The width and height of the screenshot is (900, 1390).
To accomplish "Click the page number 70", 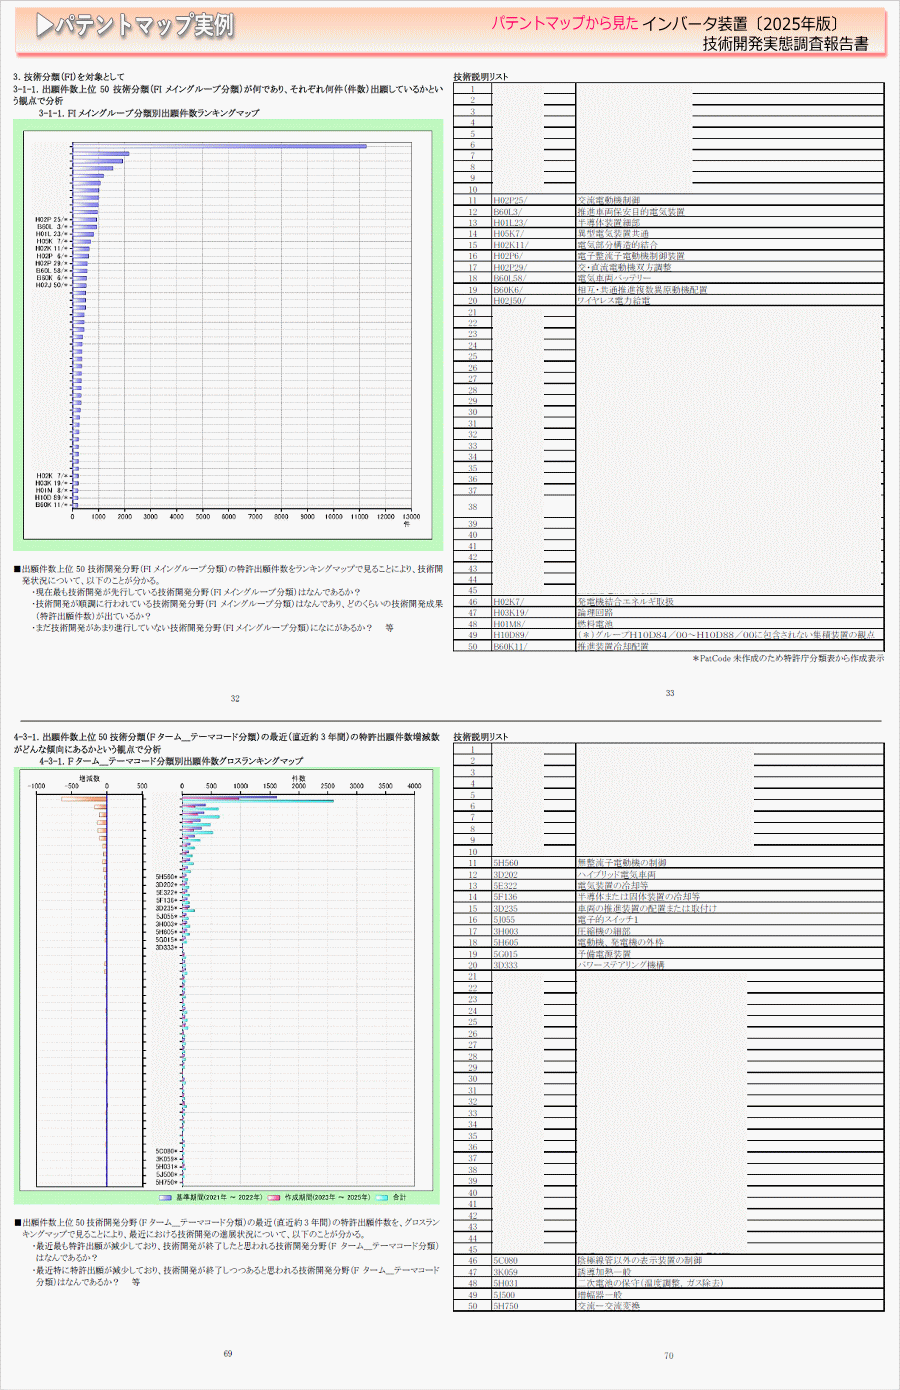I will click(669, 1356).
